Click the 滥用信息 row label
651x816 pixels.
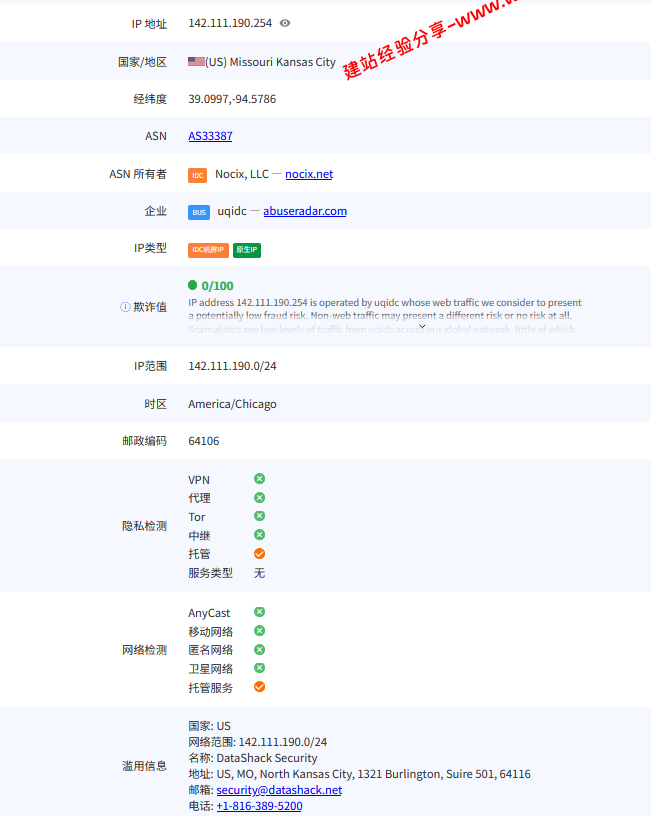coord(144,766)
